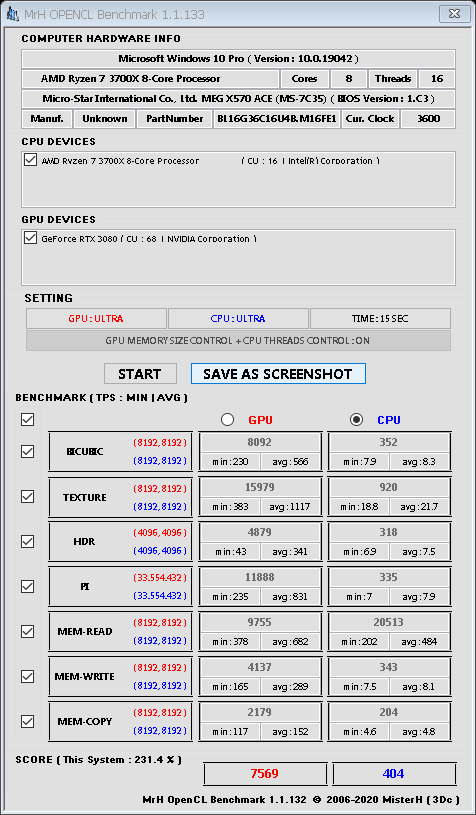Select the GPU radio button
The width and height of the screenshot is (476, 815).
[x=227, y=419]
